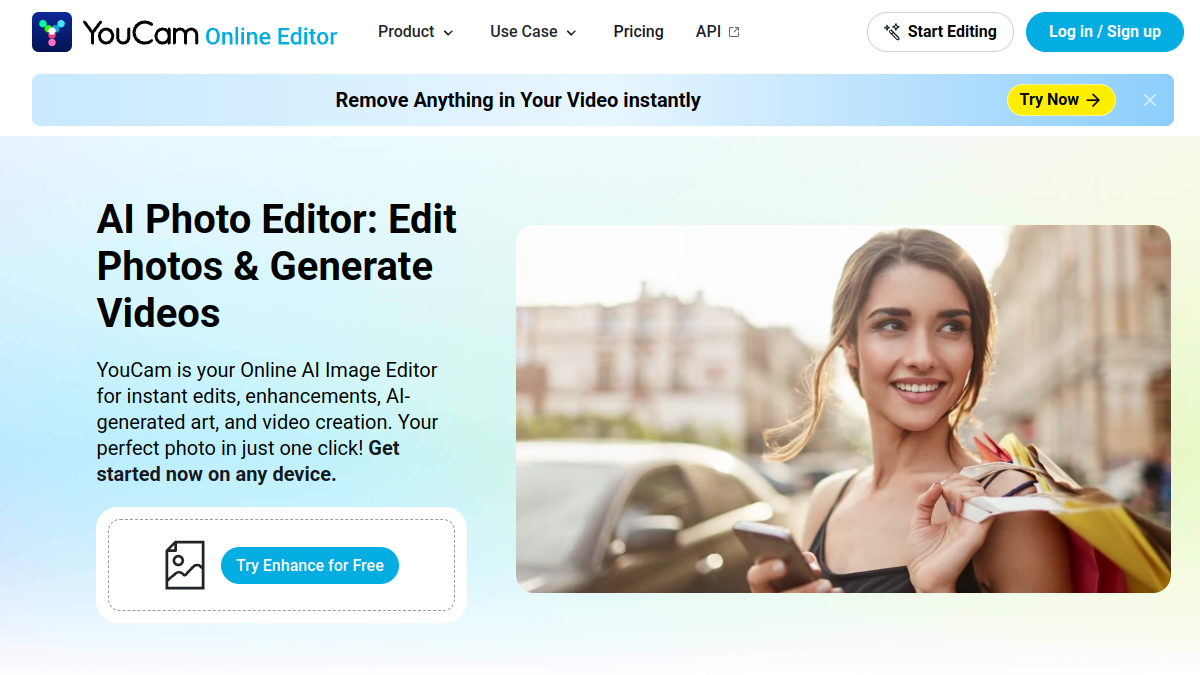1200x675 pixels.
Task: Click the yellow Try Now button
Action: coord(1061,100)
